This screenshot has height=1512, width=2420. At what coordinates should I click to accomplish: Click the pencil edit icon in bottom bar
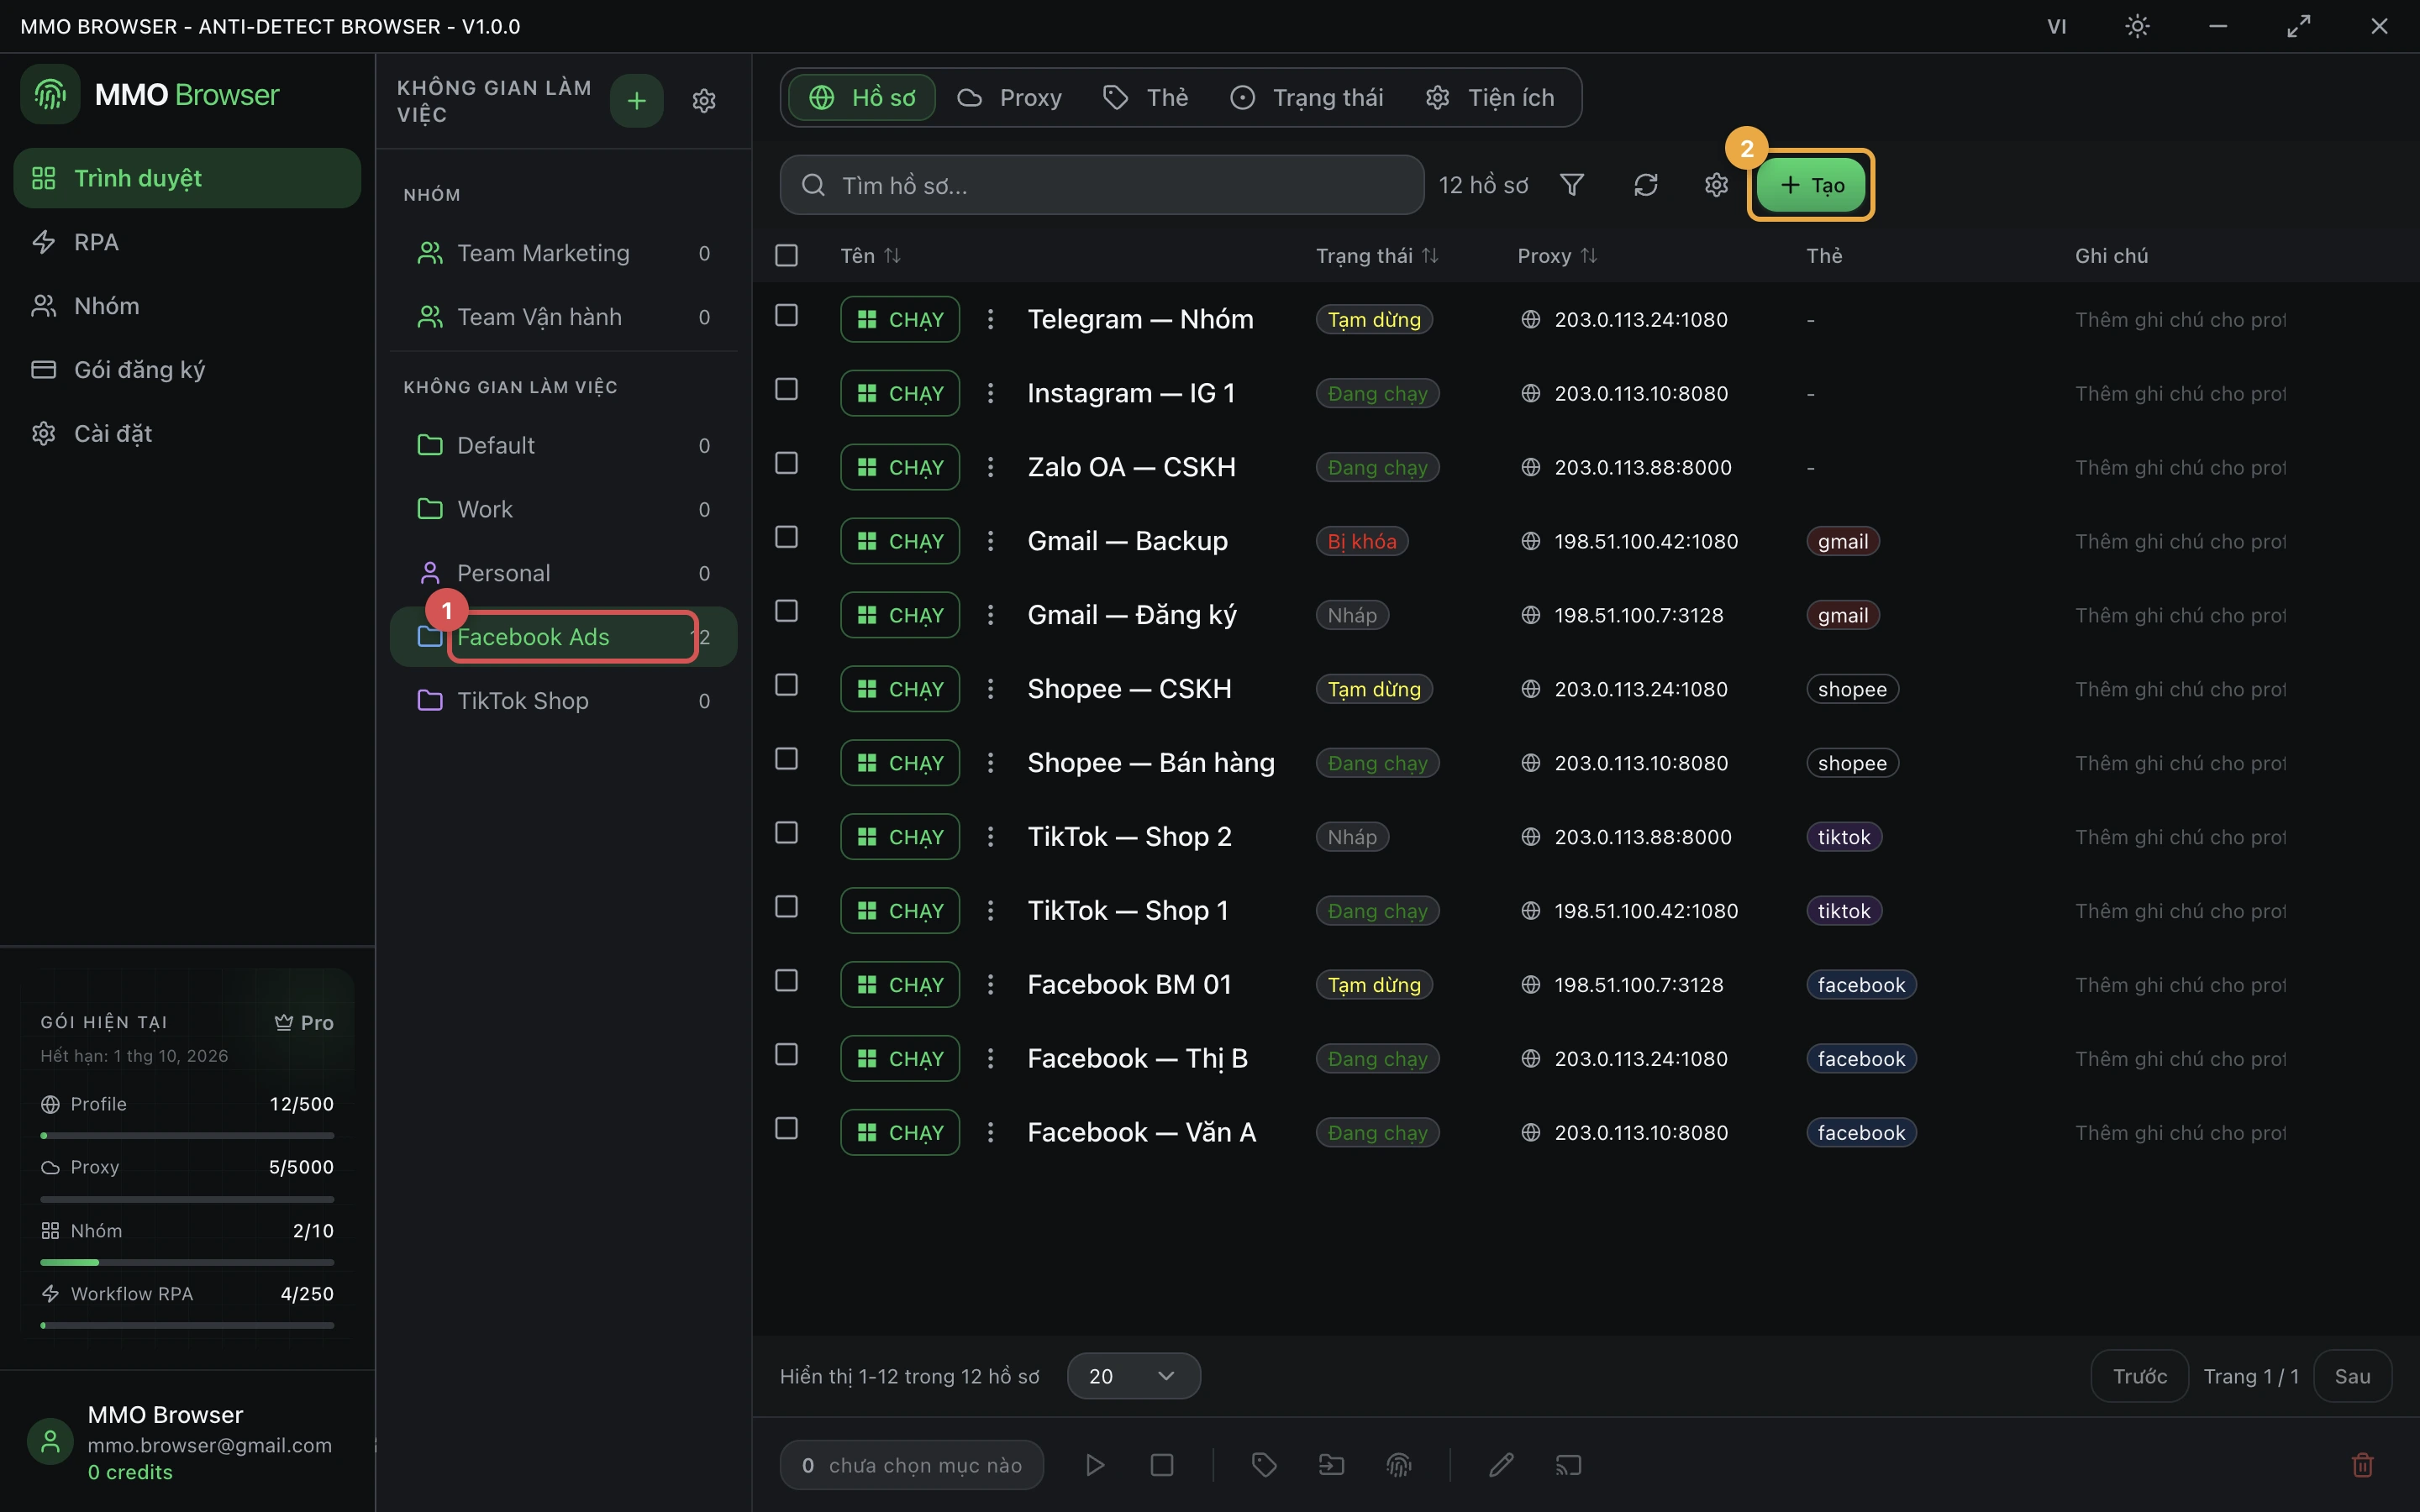1501,1465
